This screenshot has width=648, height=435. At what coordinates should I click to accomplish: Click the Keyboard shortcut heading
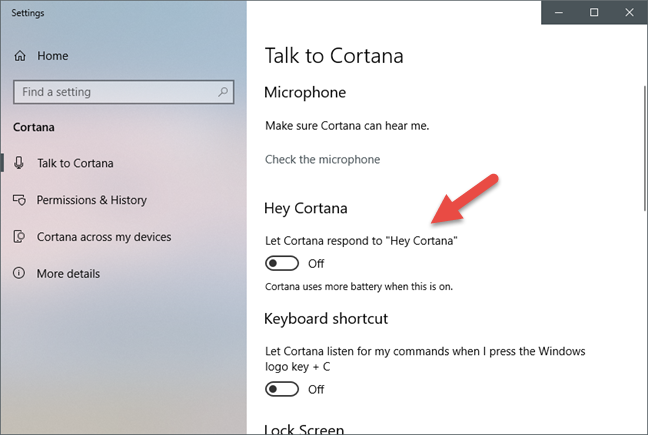[x=326, y=319]
